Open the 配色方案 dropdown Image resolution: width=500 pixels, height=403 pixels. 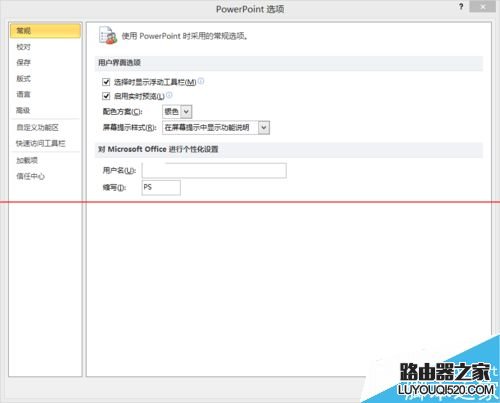tap(177, 112)
